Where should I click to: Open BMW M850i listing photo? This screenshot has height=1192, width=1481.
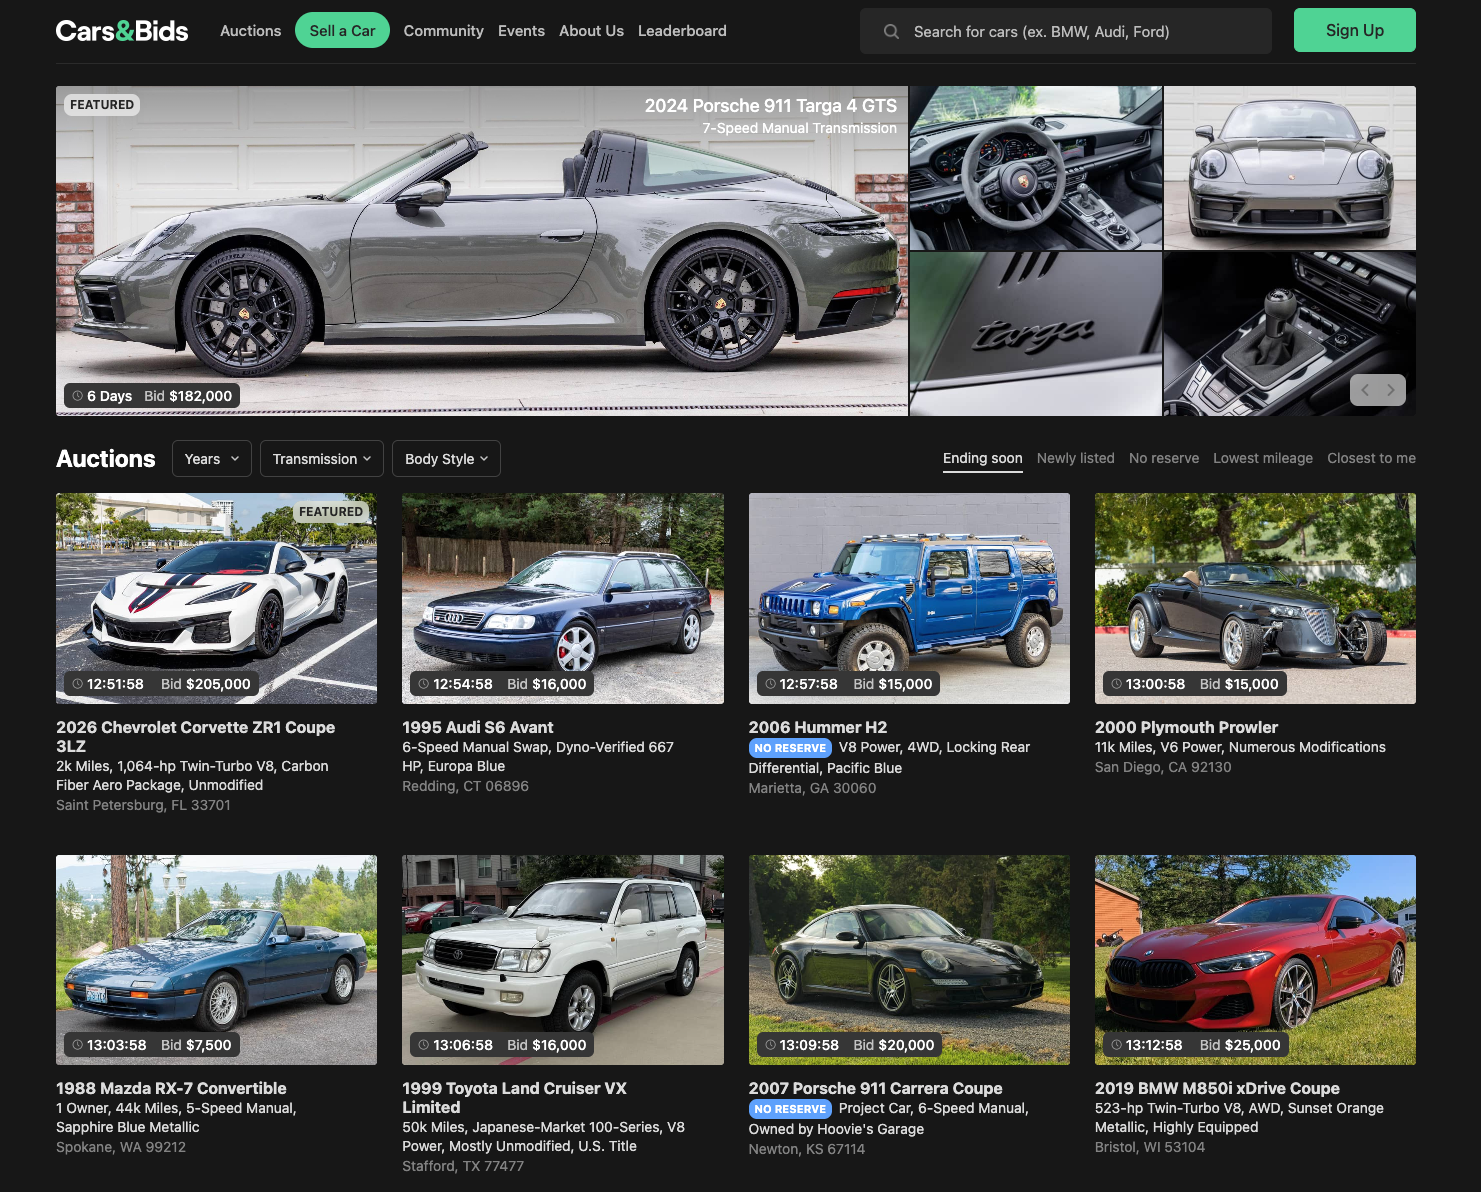click(x=1255, y=960)
